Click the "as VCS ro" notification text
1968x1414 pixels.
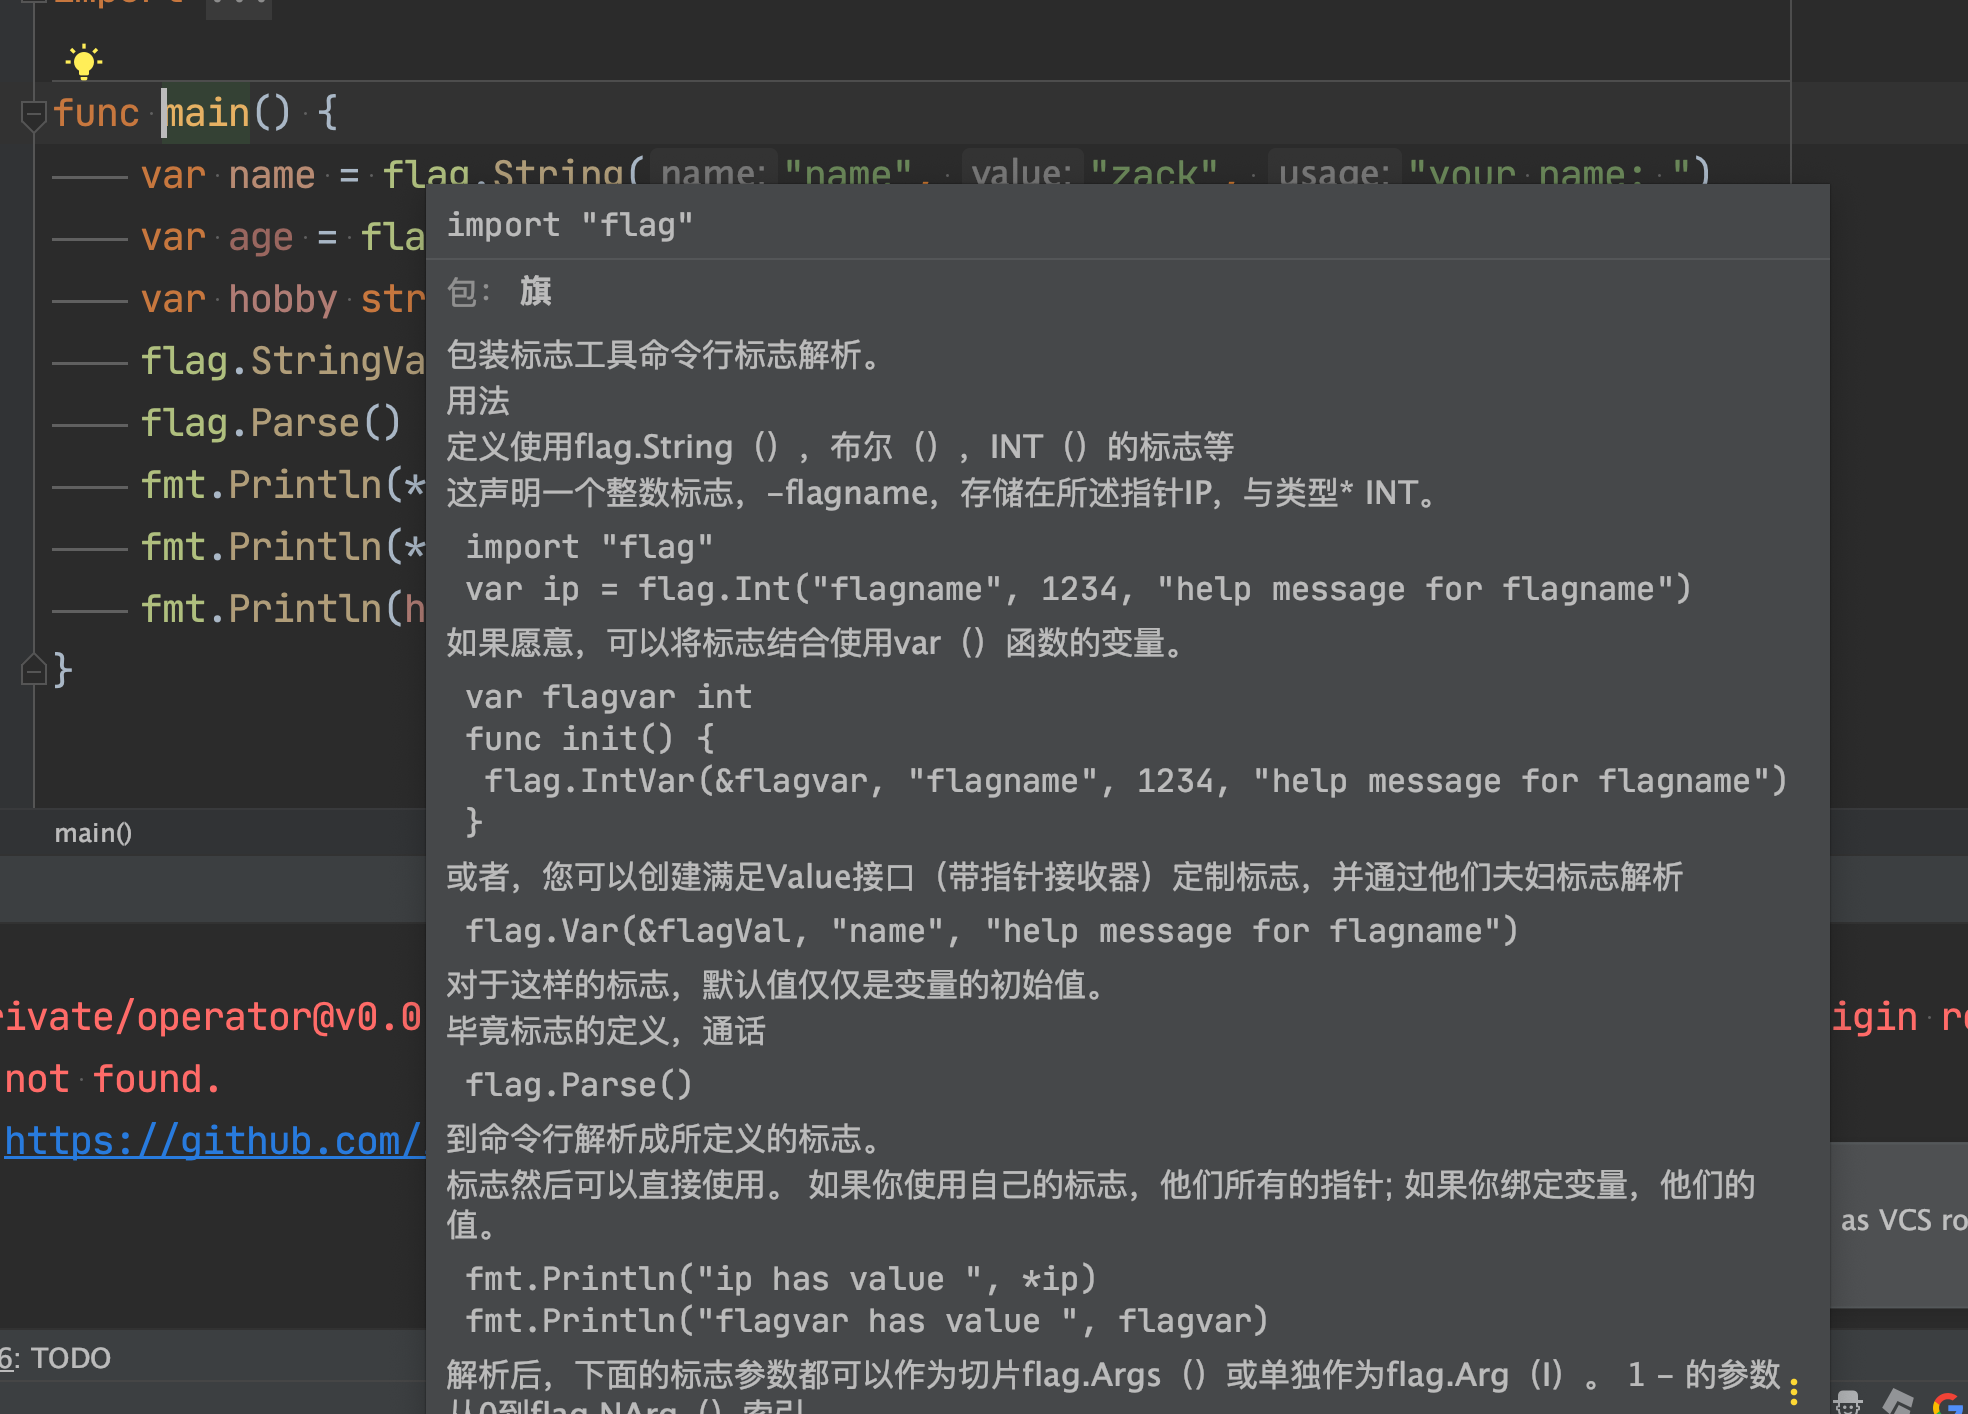tap(1903, 1220)
